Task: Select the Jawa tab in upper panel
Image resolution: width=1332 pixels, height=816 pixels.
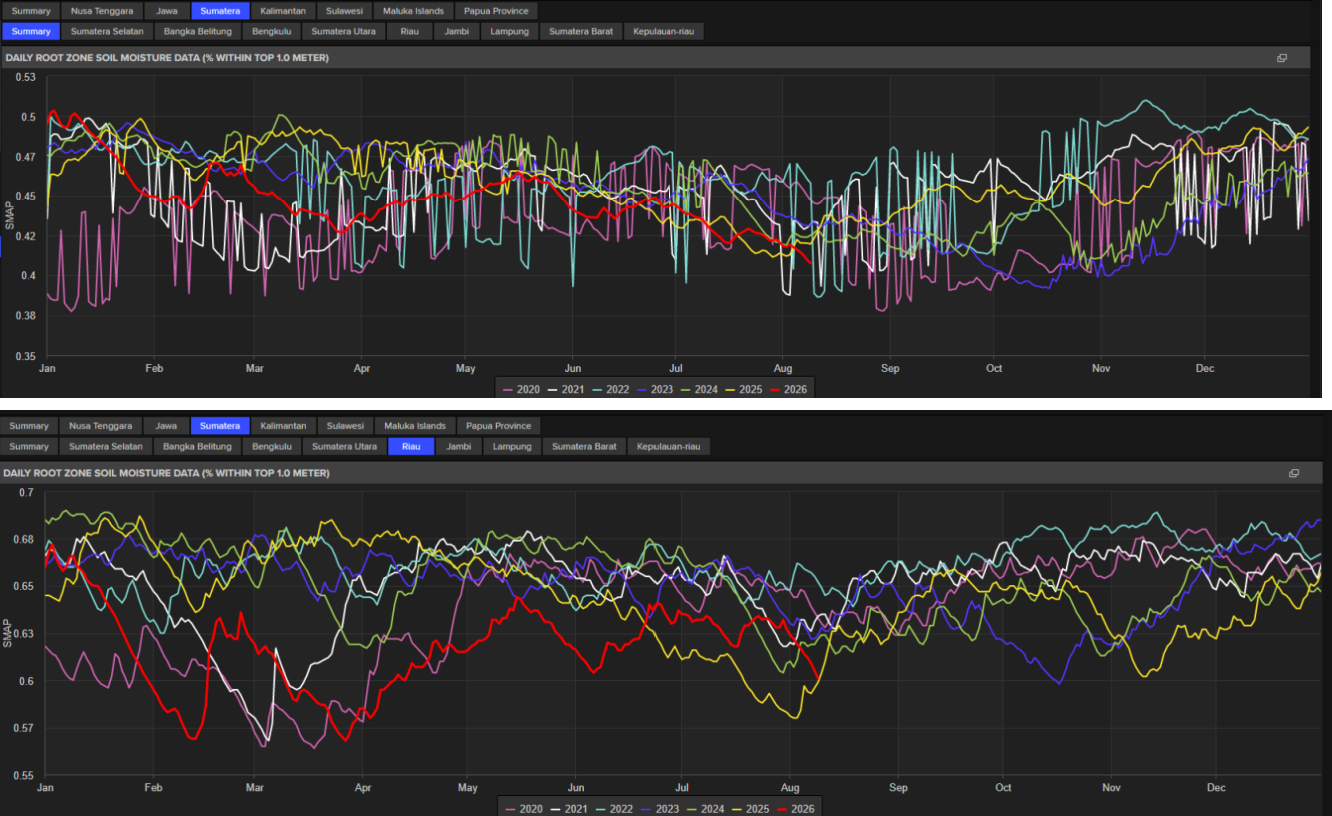Action: click(x=167, y=11)
